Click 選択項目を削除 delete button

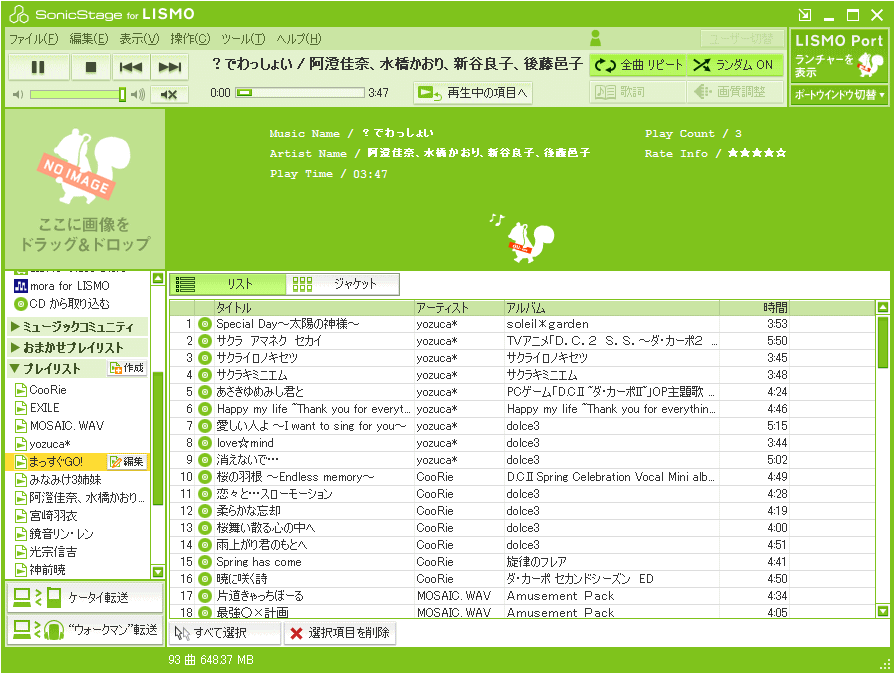[x=340, y=633]
